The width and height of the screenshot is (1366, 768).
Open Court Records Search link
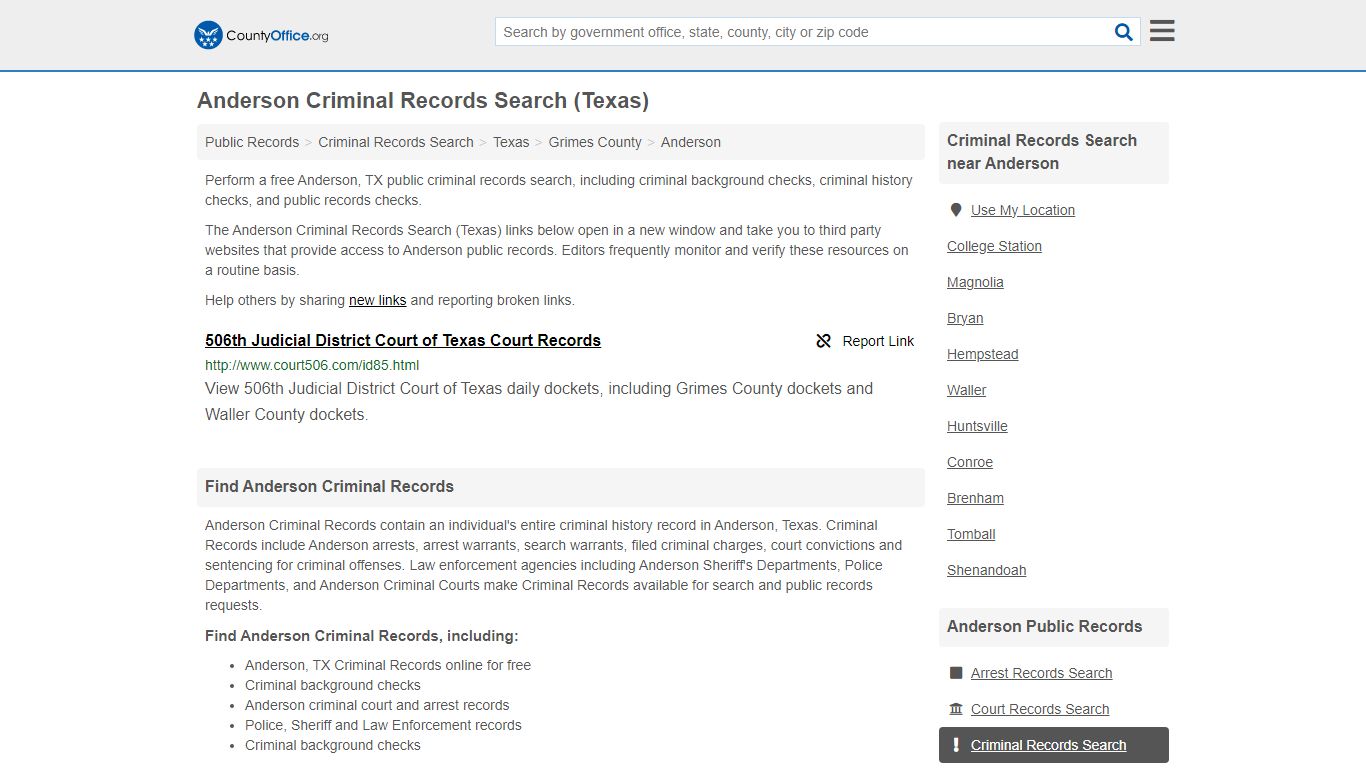(x=1040, y=709)
